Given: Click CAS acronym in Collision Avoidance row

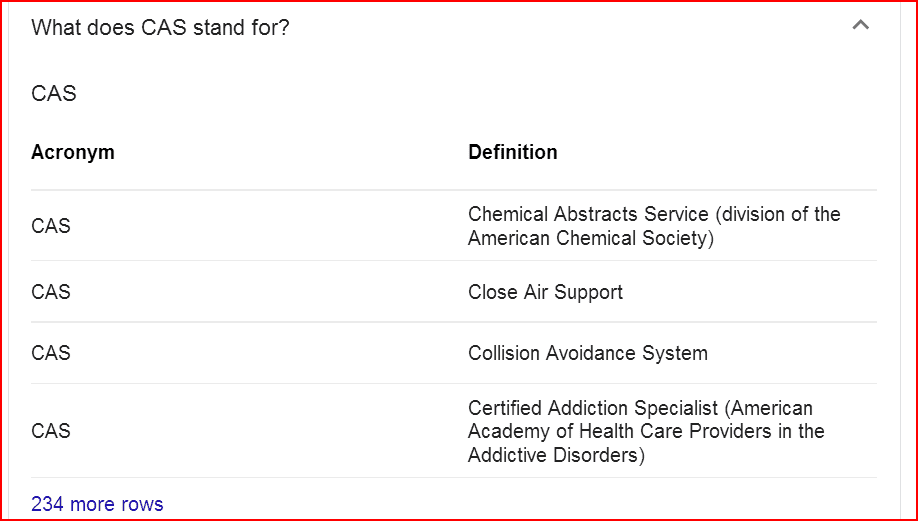Looking at the screenshot, I should [x=51, y=353].
